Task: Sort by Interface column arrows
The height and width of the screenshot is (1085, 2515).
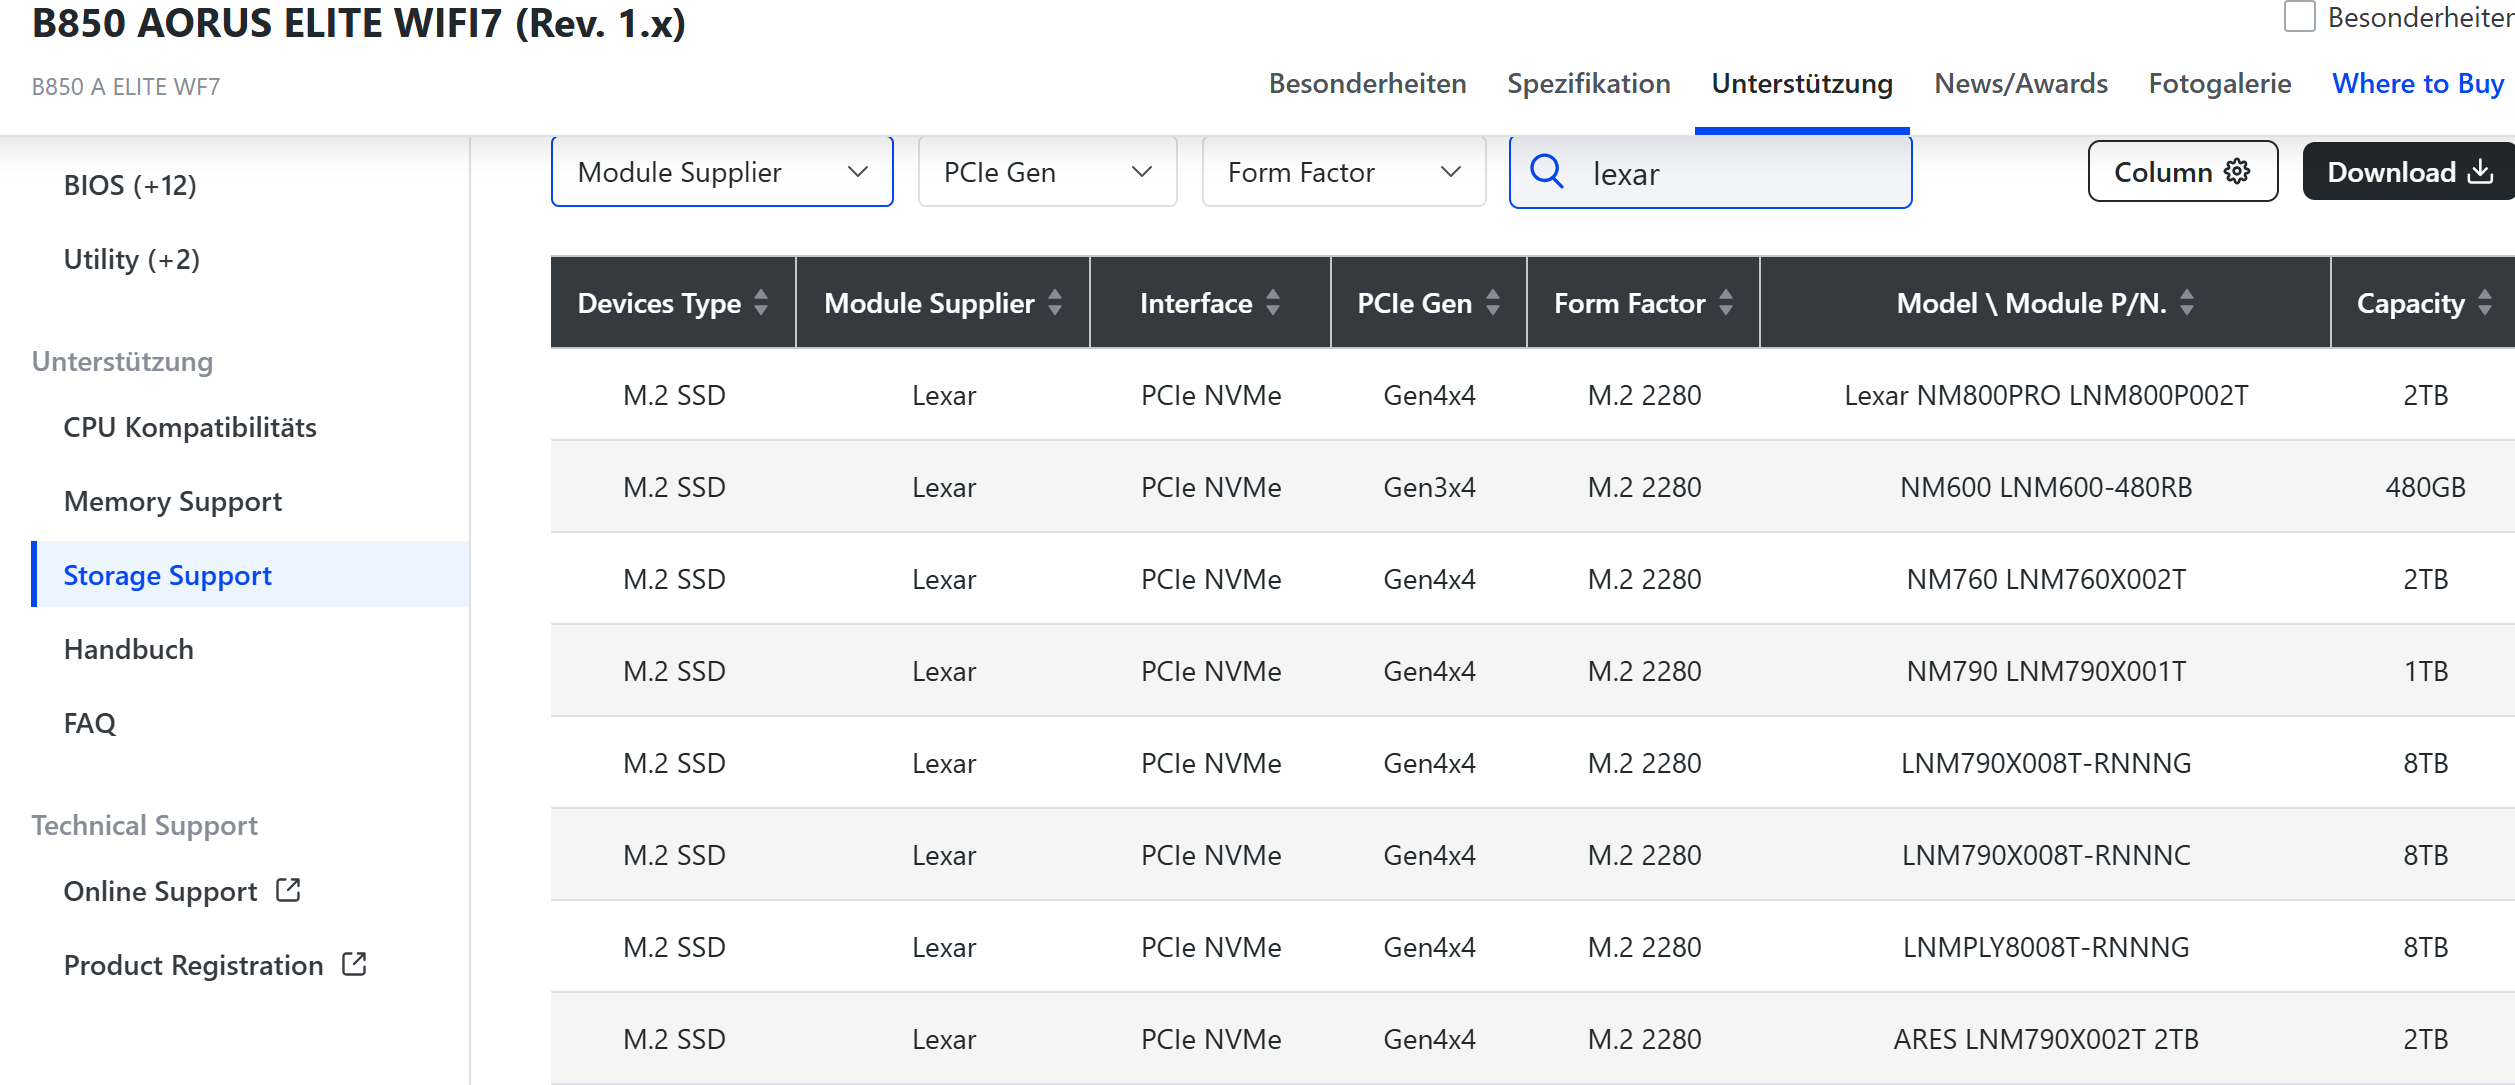Action: [x=1273, y=302]
